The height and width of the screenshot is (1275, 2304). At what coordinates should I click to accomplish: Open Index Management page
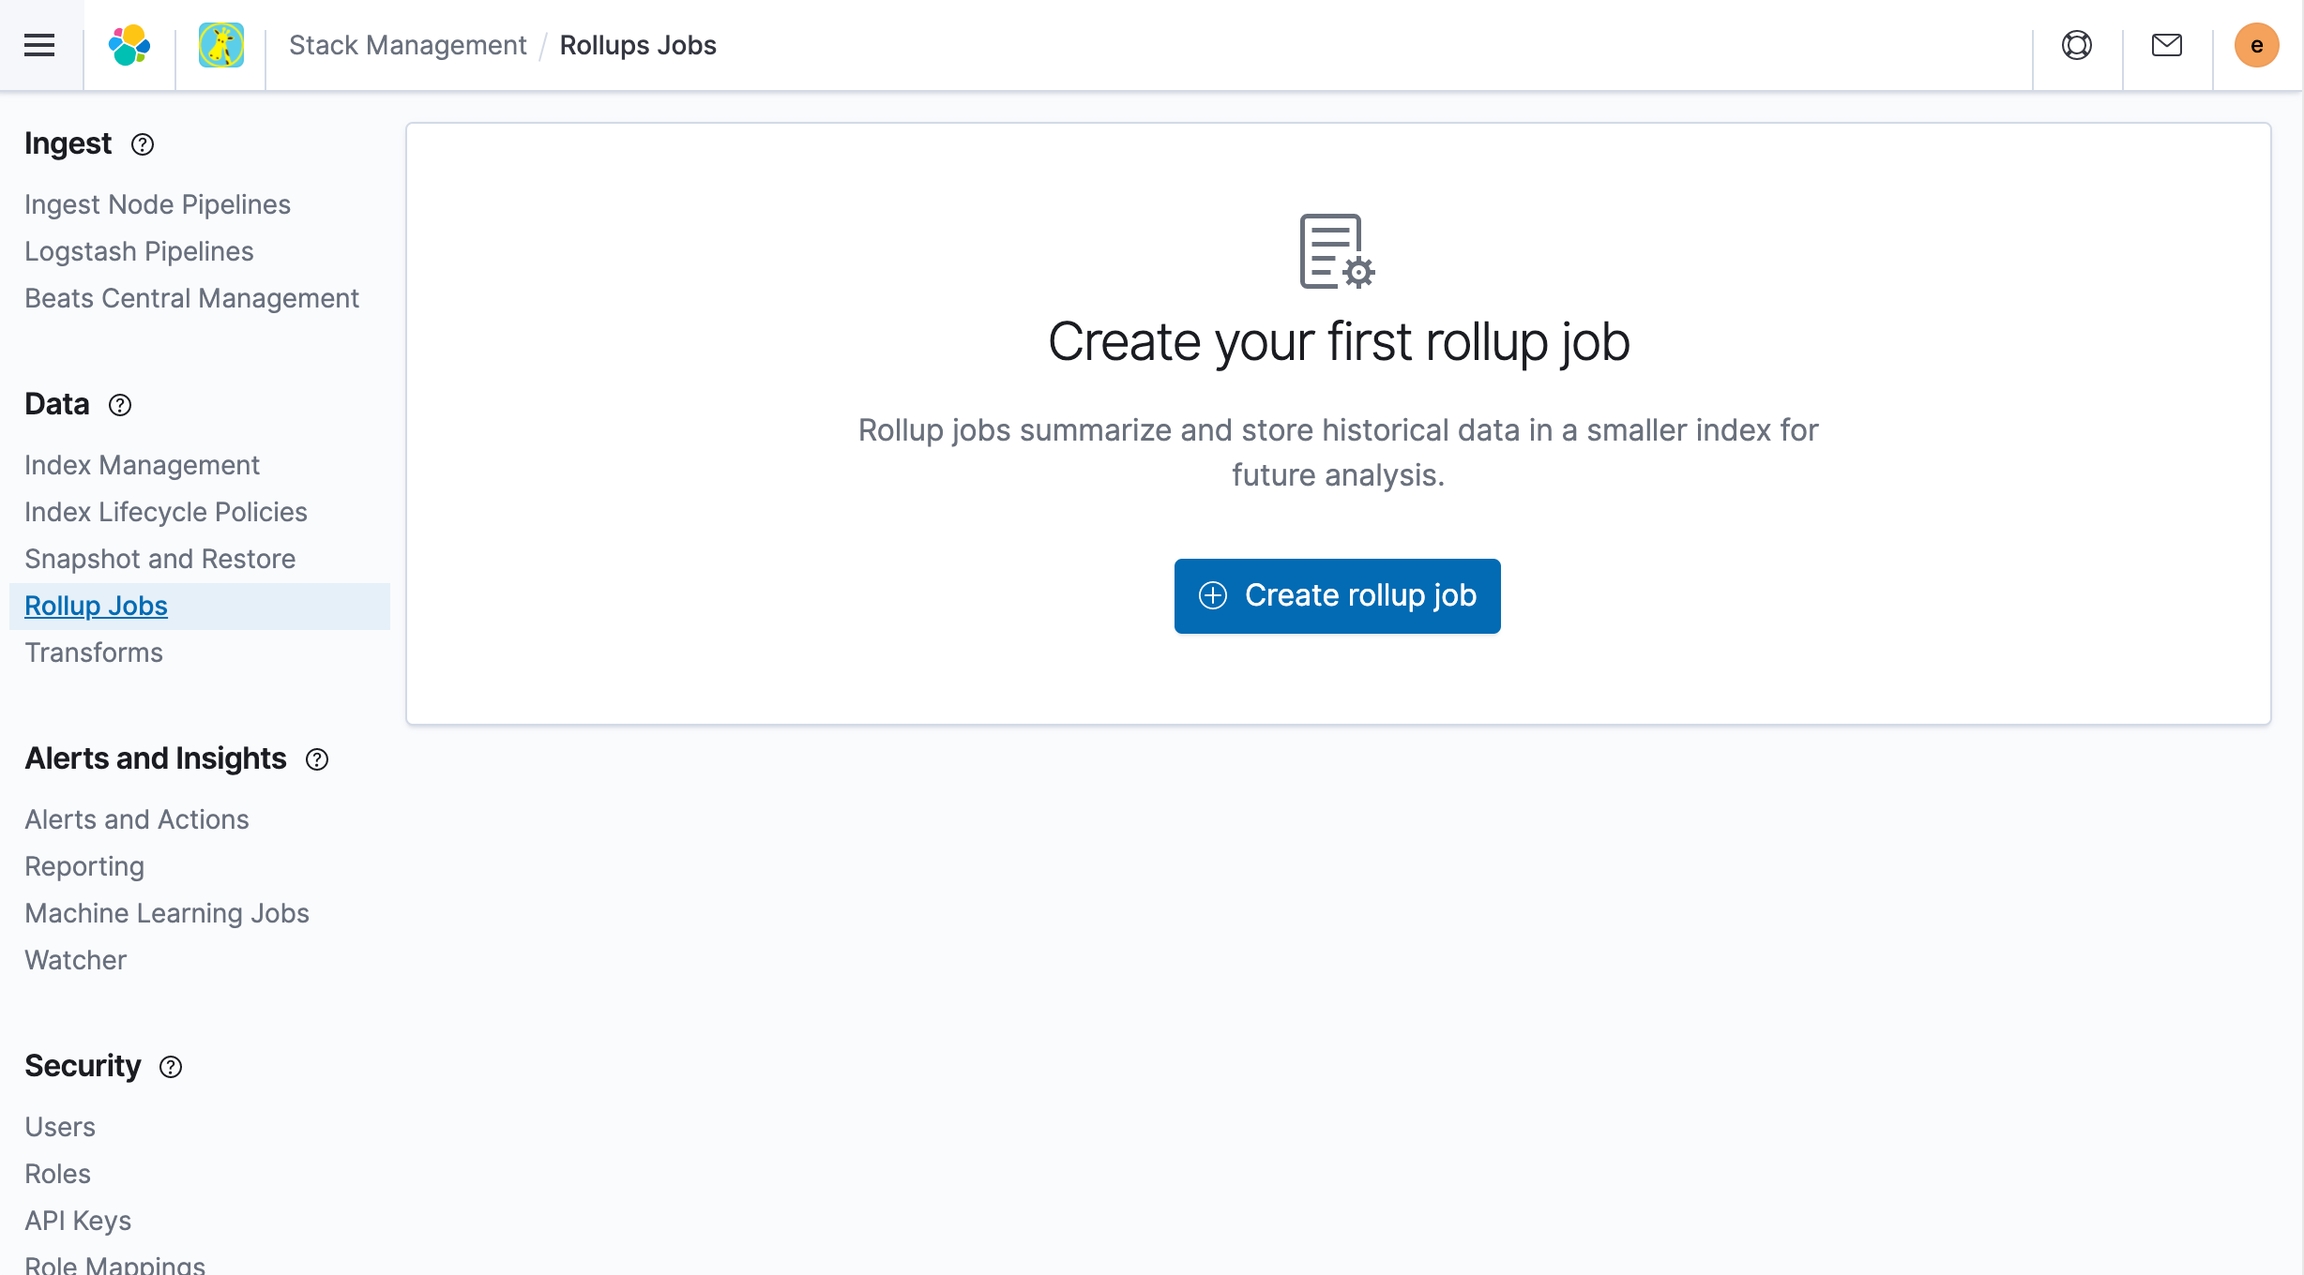tap(142, 465)
